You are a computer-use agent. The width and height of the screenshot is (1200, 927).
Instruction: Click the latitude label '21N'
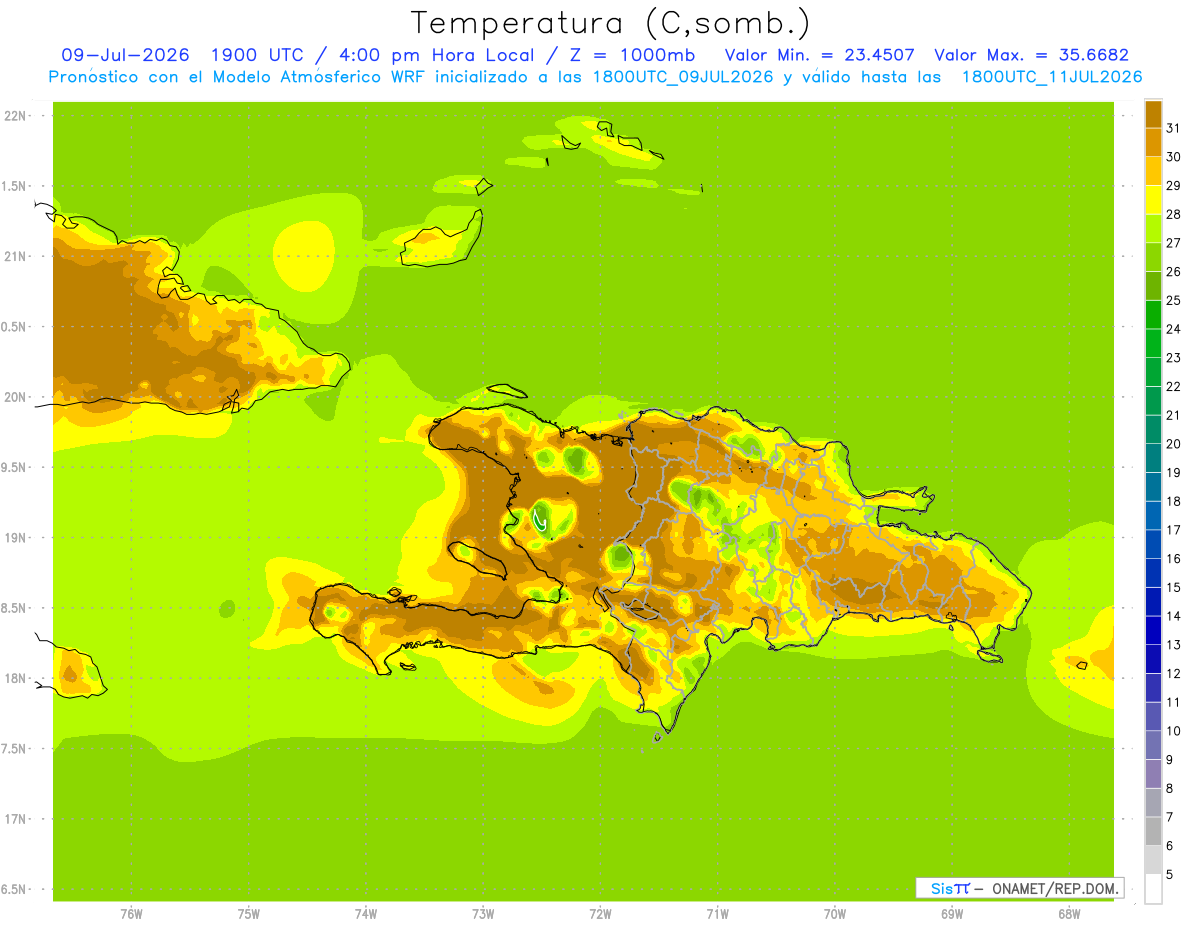coord(15,256)
